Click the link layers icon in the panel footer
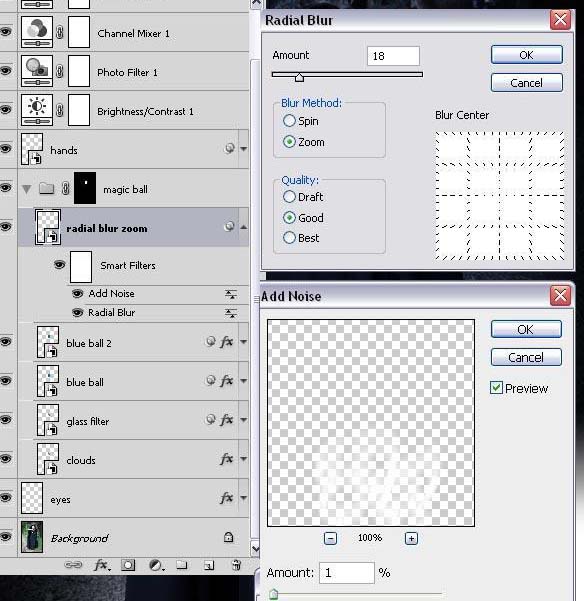Image resolution: width=584 pixels, height=601 pixels. 73,565
